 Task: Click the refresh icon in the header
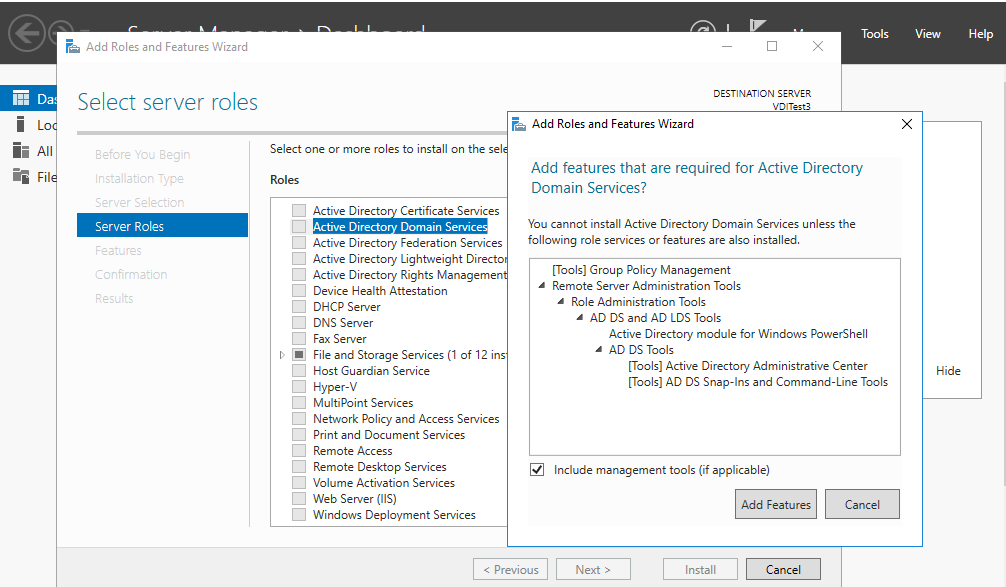705,34
